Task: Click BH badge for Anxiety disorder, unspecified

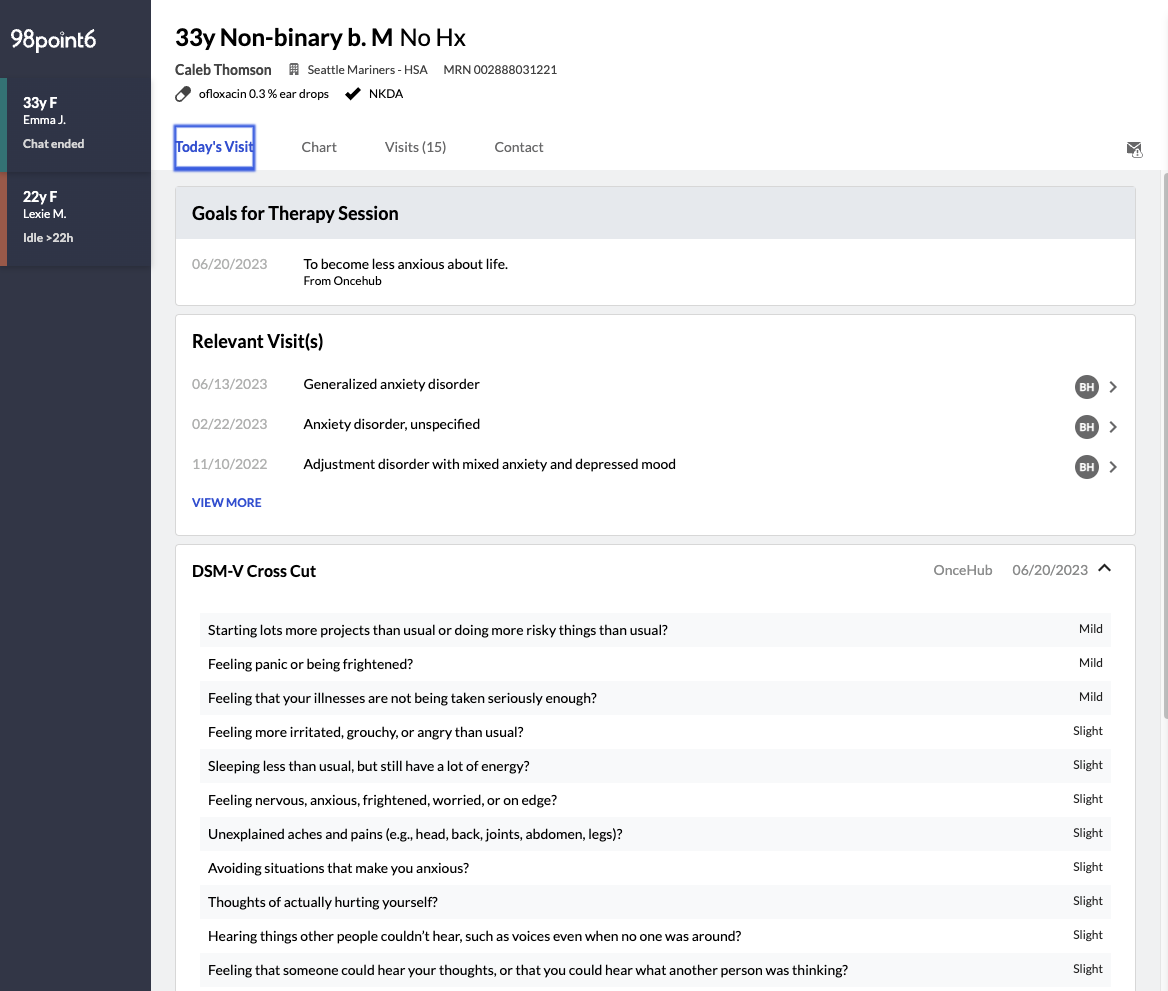Action: click(x=1086, y=427)
